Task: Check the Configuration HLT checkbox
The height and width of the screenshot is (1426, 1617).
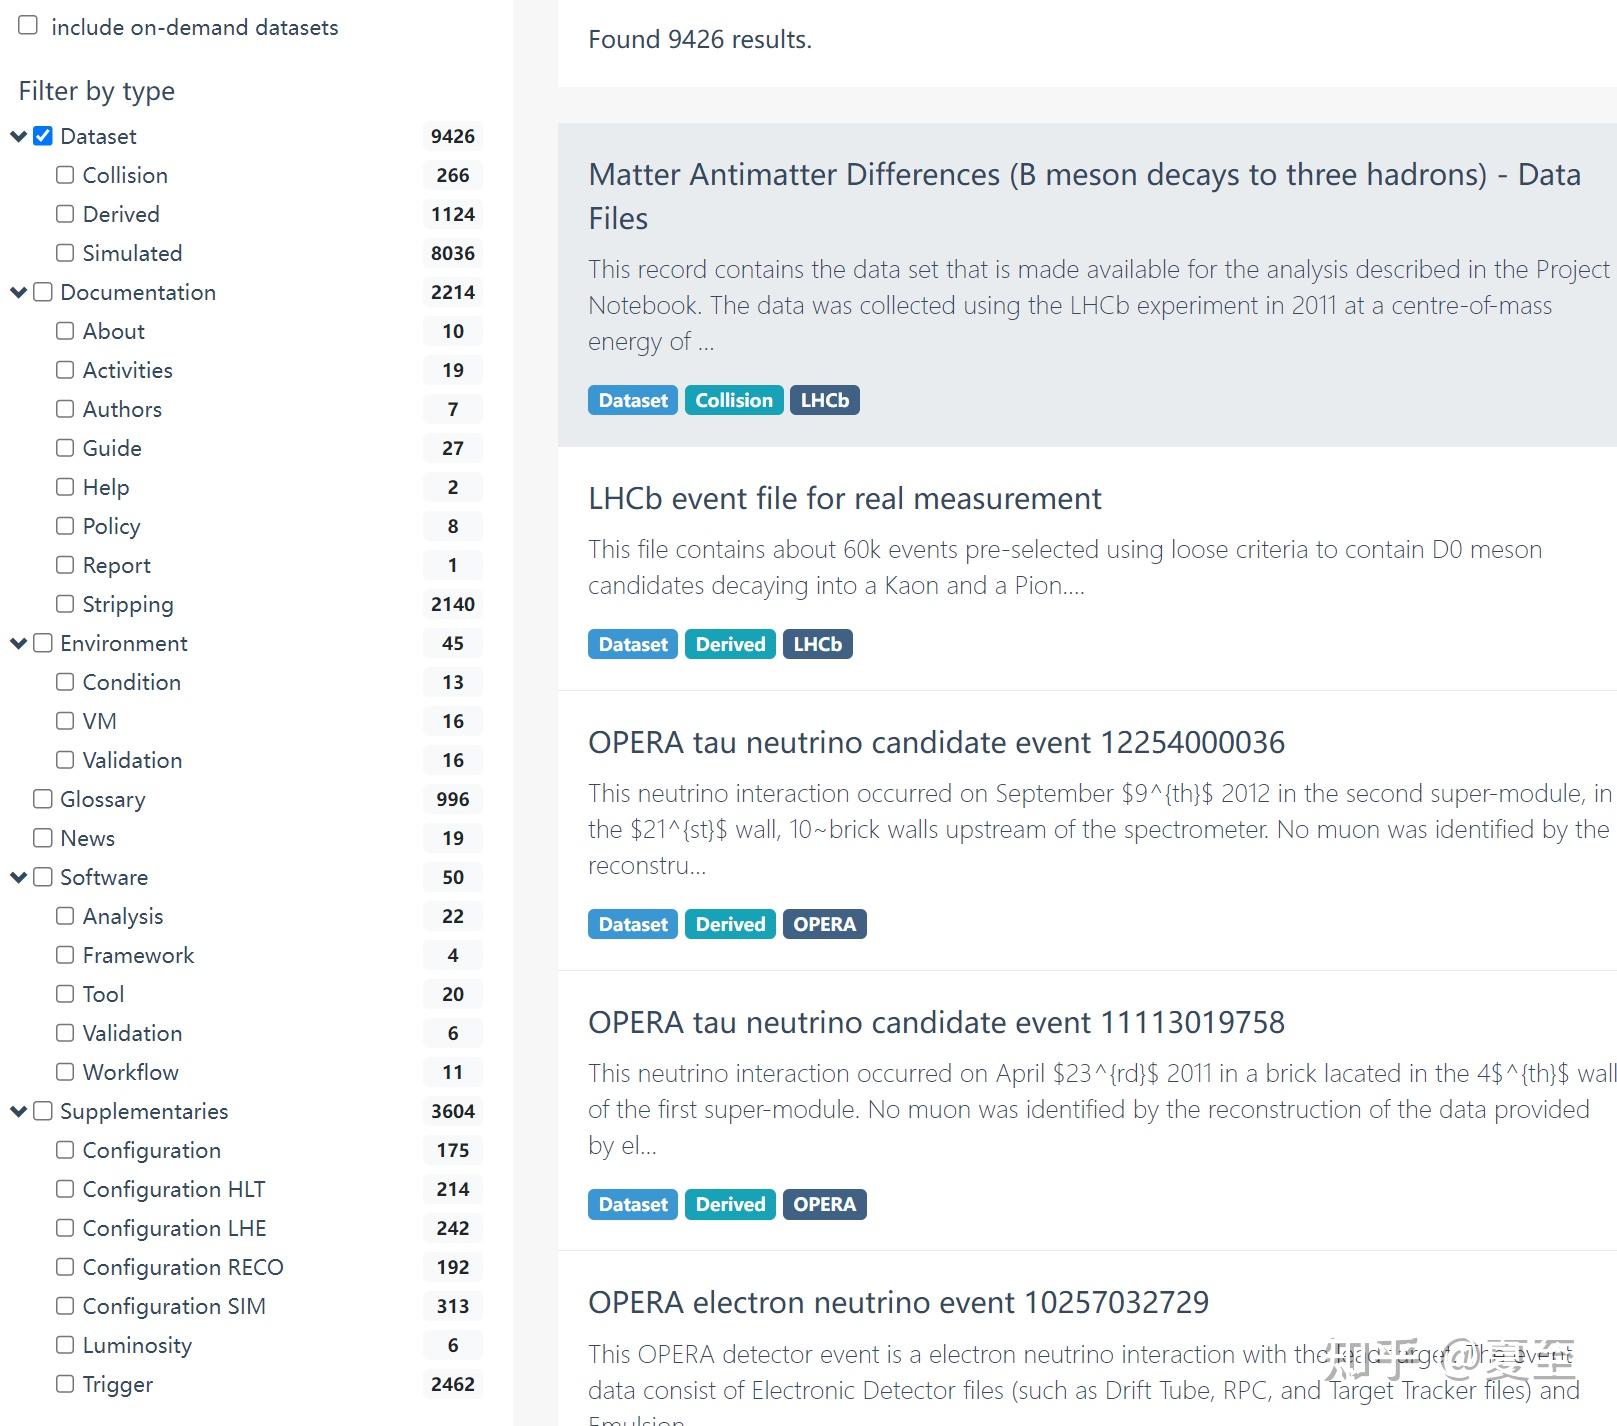Action: pos(65,1189)
